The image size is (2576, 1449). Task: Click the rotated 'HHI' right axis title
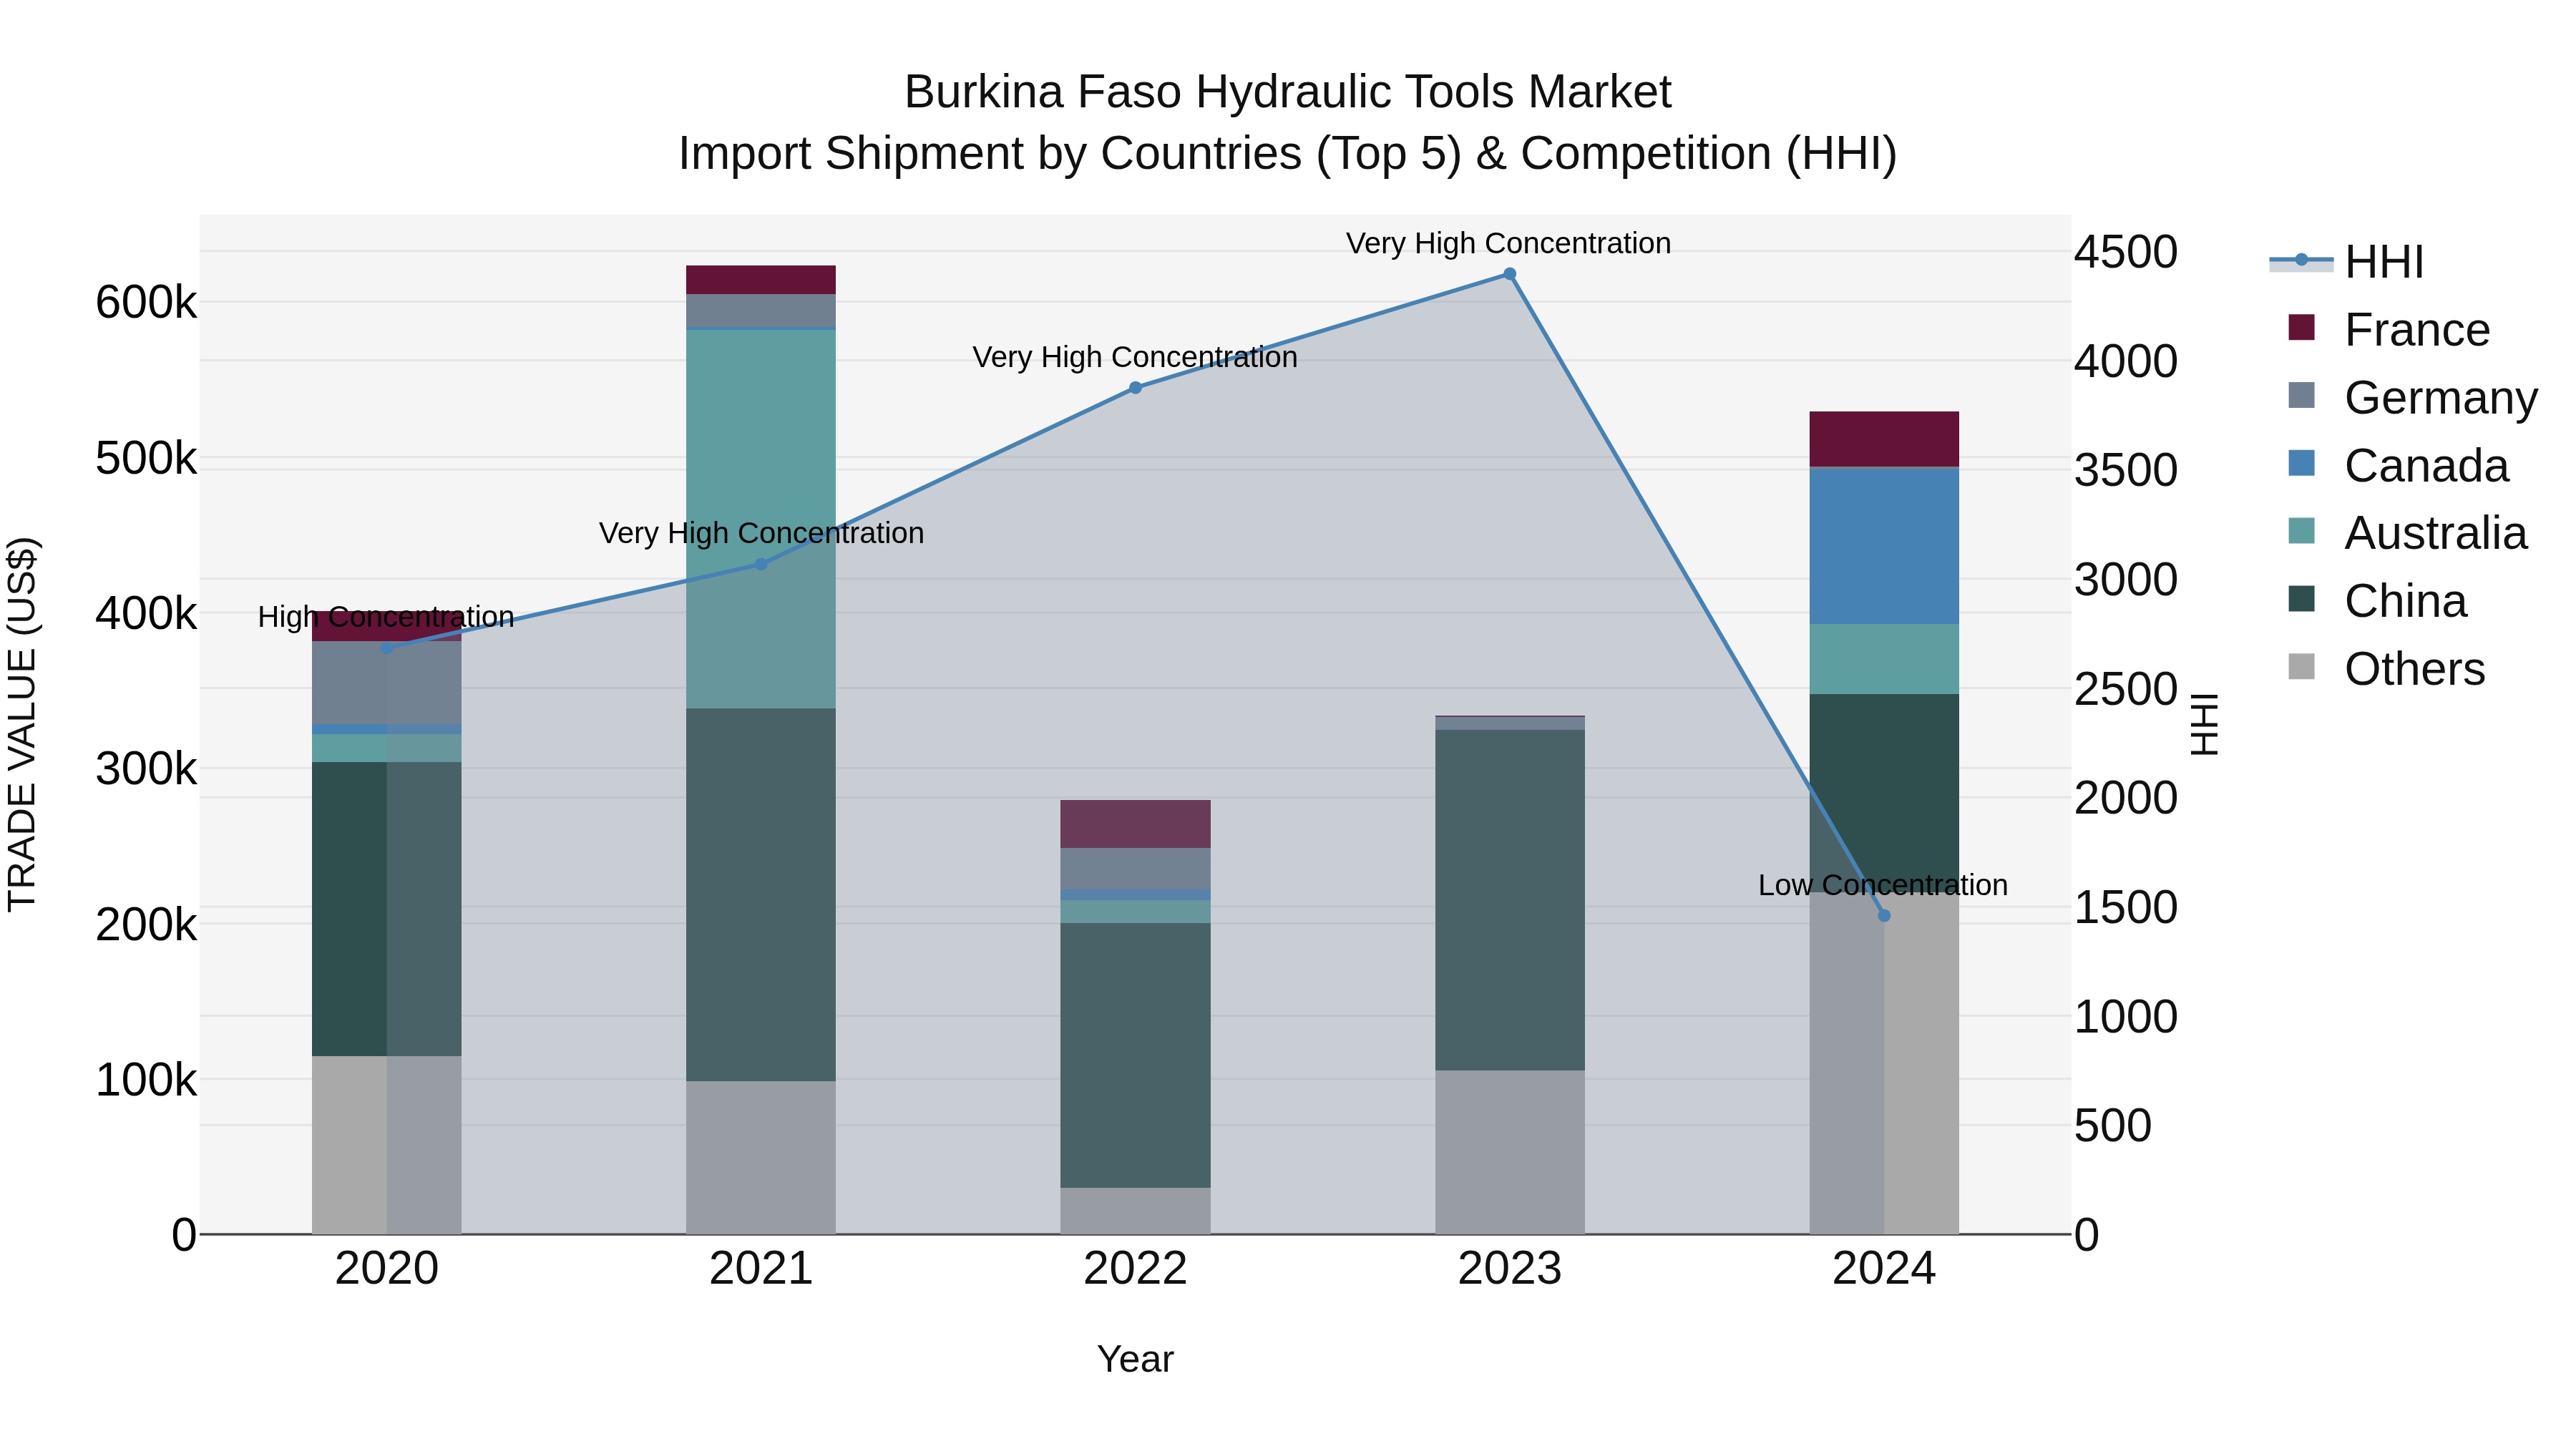tap(2204, 724)
